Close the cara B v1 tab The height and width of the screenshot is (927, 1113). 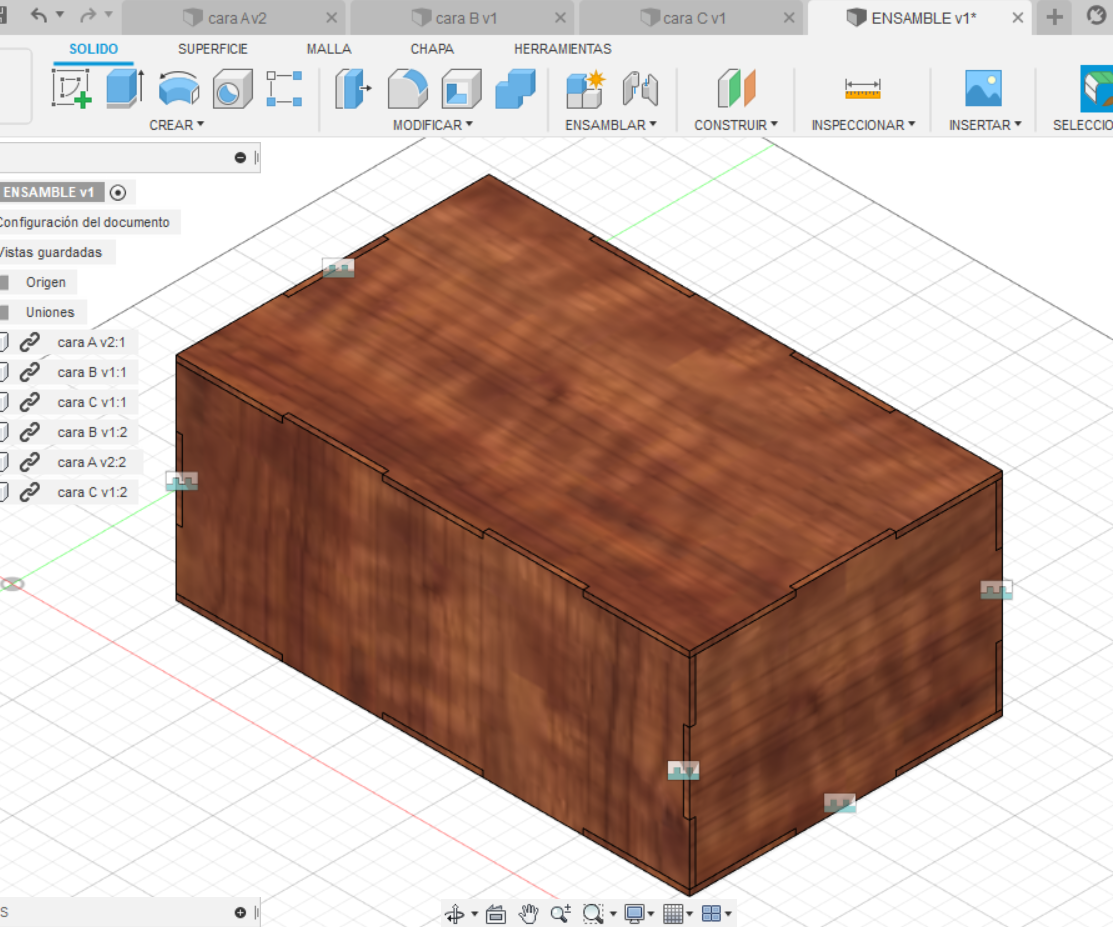coord(561,18)
